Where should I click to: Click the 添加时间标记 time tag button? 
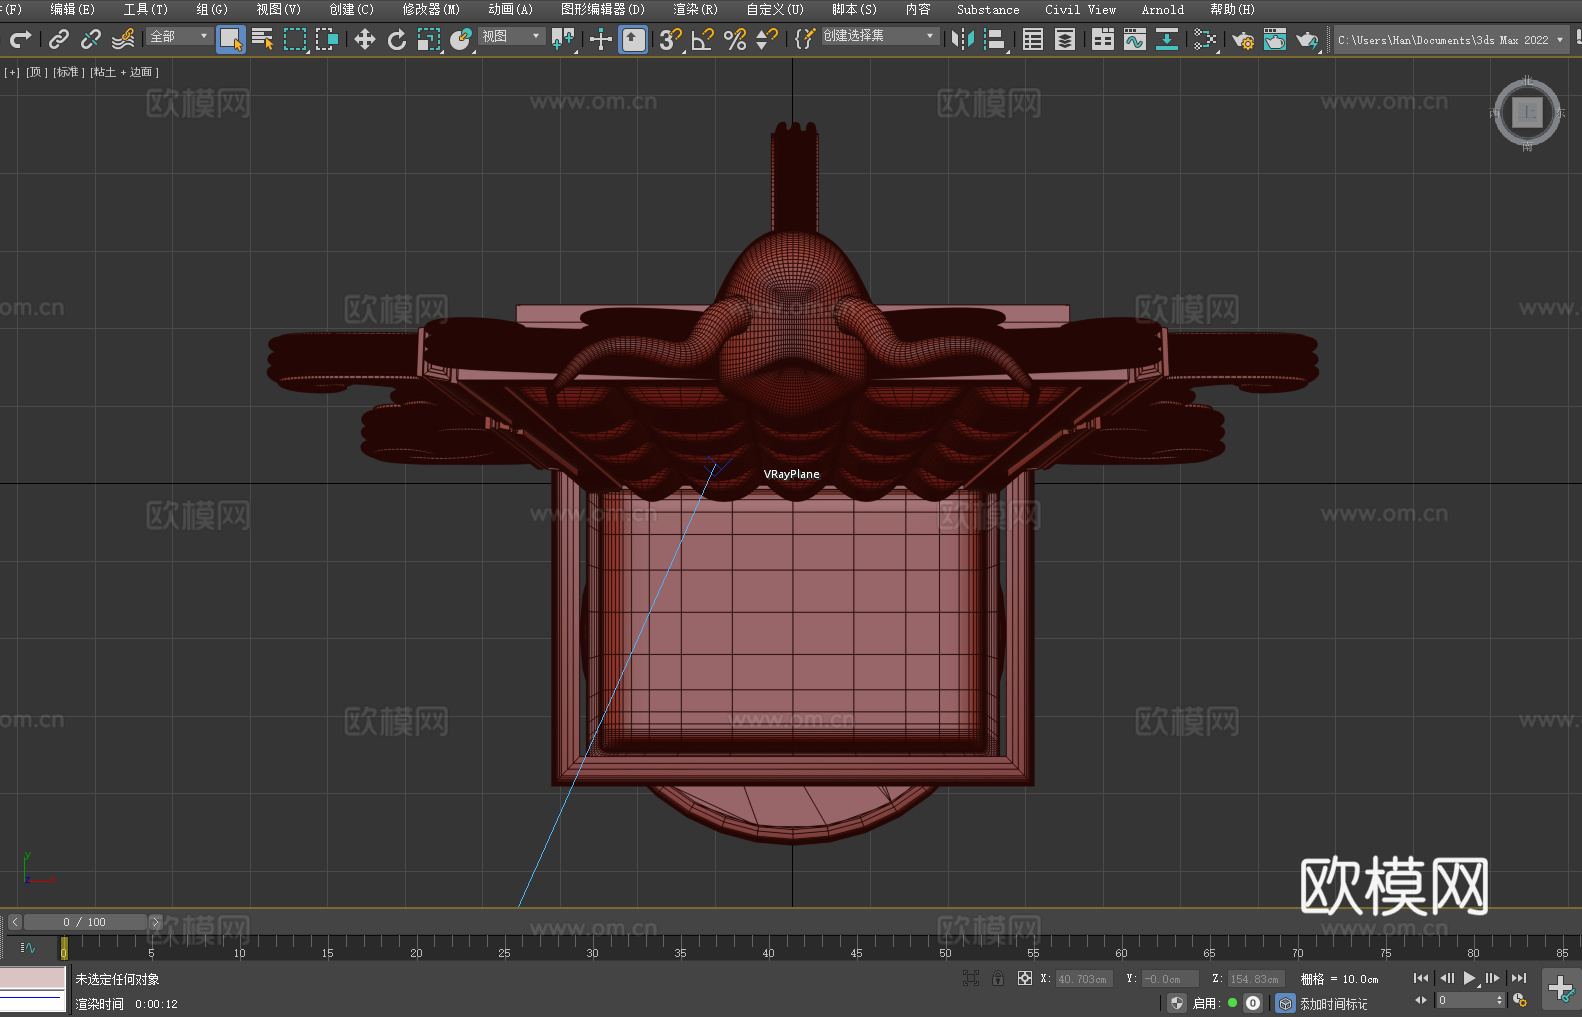1333,1003
